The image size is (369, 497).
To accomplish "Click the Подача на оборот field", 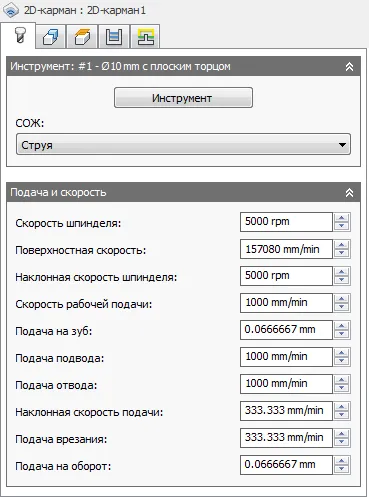I will point(286,465).
